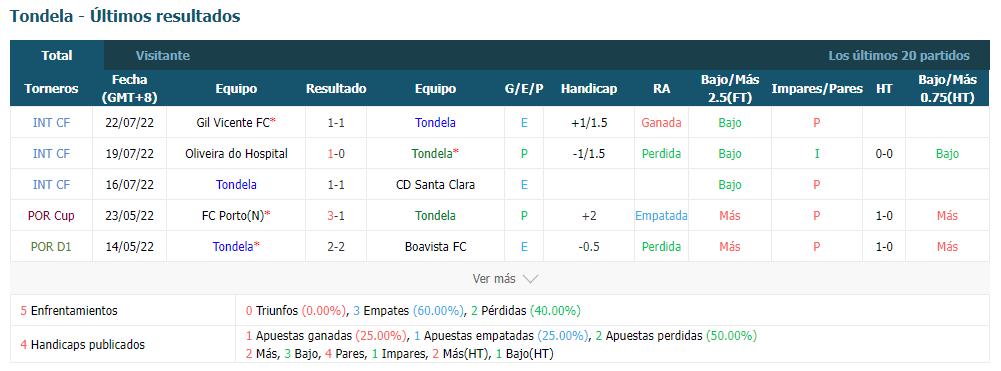Screen dimensions: 1001x371
Task: Open the POR D1 tournament link
Action: [51, 246]
